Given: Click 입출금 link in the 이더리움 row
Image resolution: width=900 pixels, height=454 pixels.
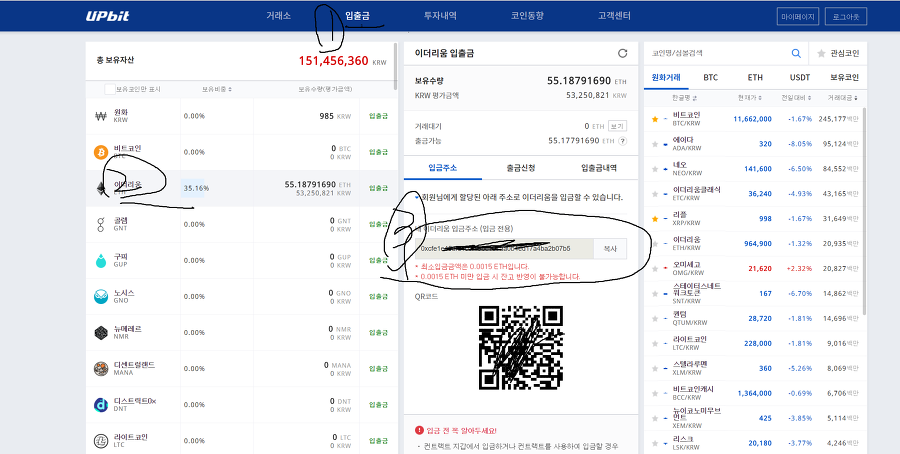Looking at the screenshot, I should click(378, 188).
